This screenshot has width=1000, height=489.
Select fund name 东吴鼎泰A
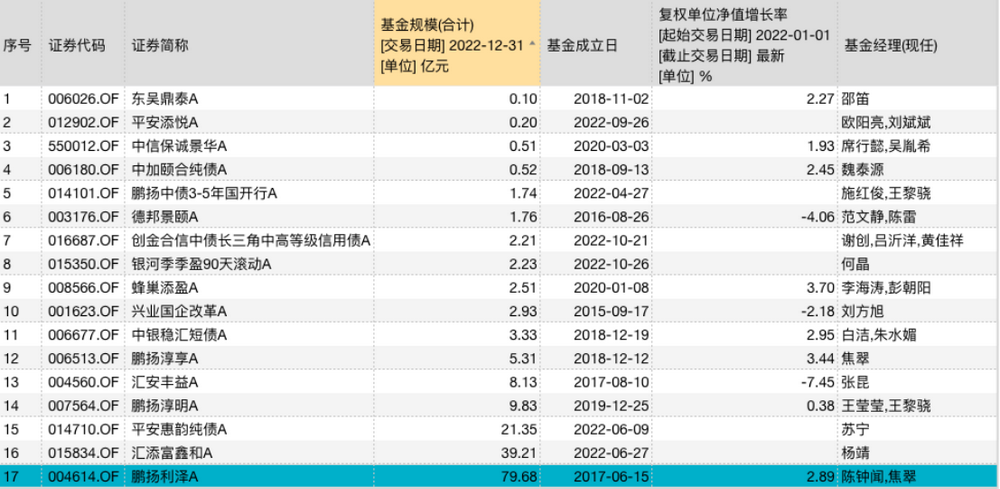pos(165,99)
